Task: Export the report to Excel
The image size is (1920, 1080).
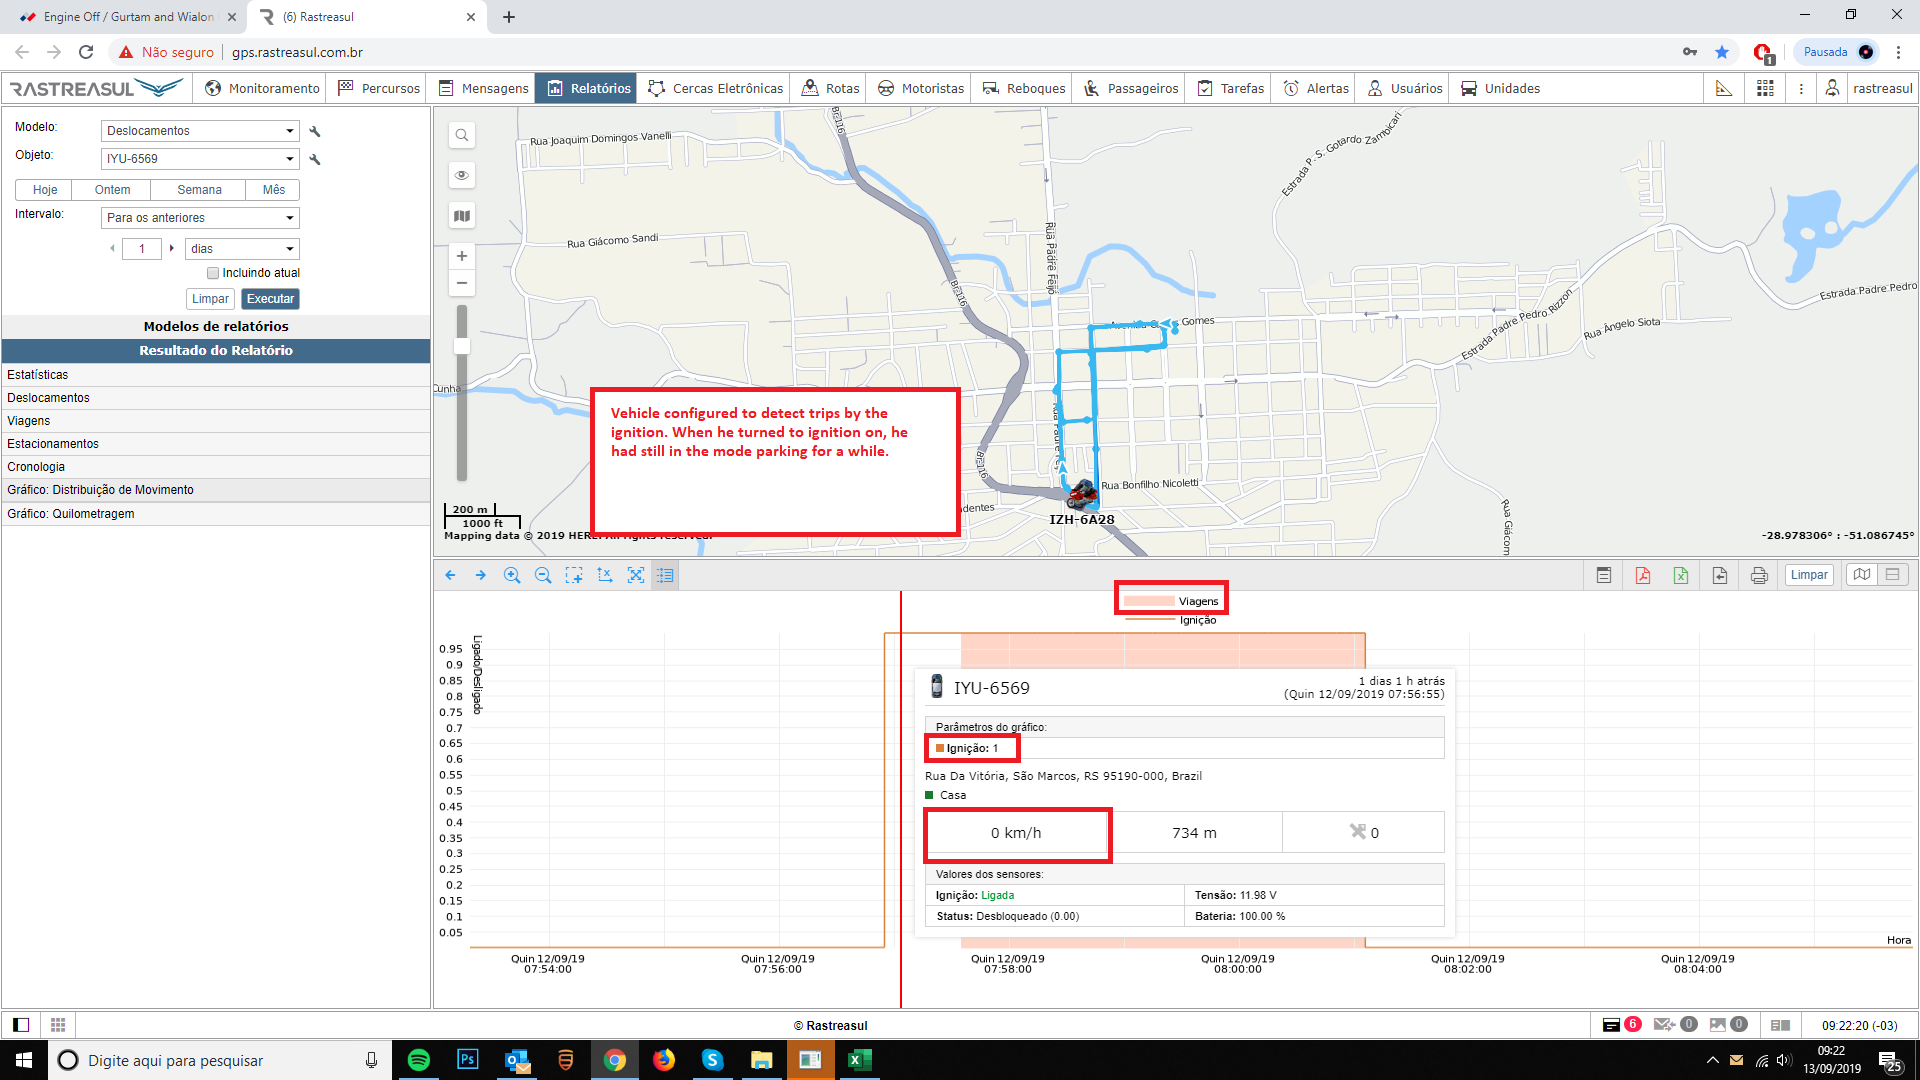Action: (x=1681, y=575)
